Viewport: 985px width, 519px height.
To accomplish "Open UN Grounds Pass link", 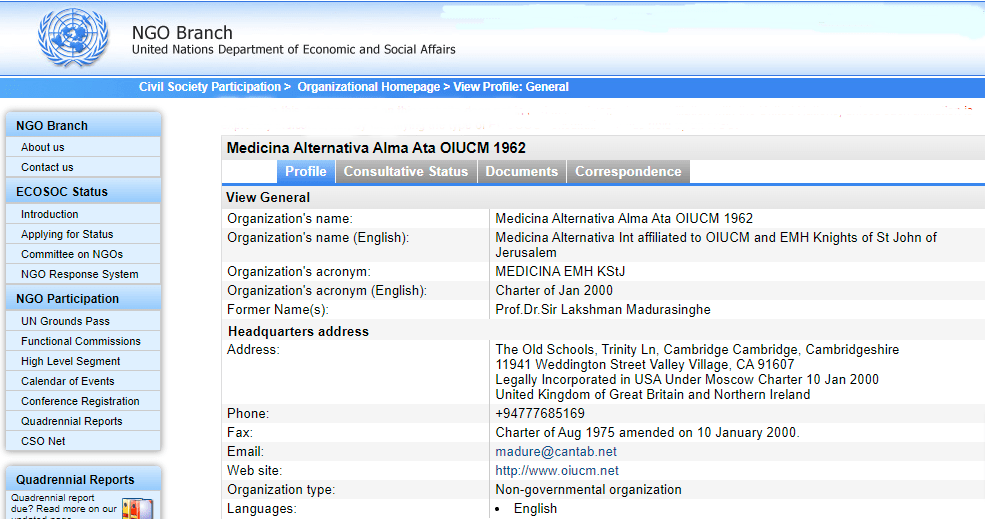I will (65, 321).
